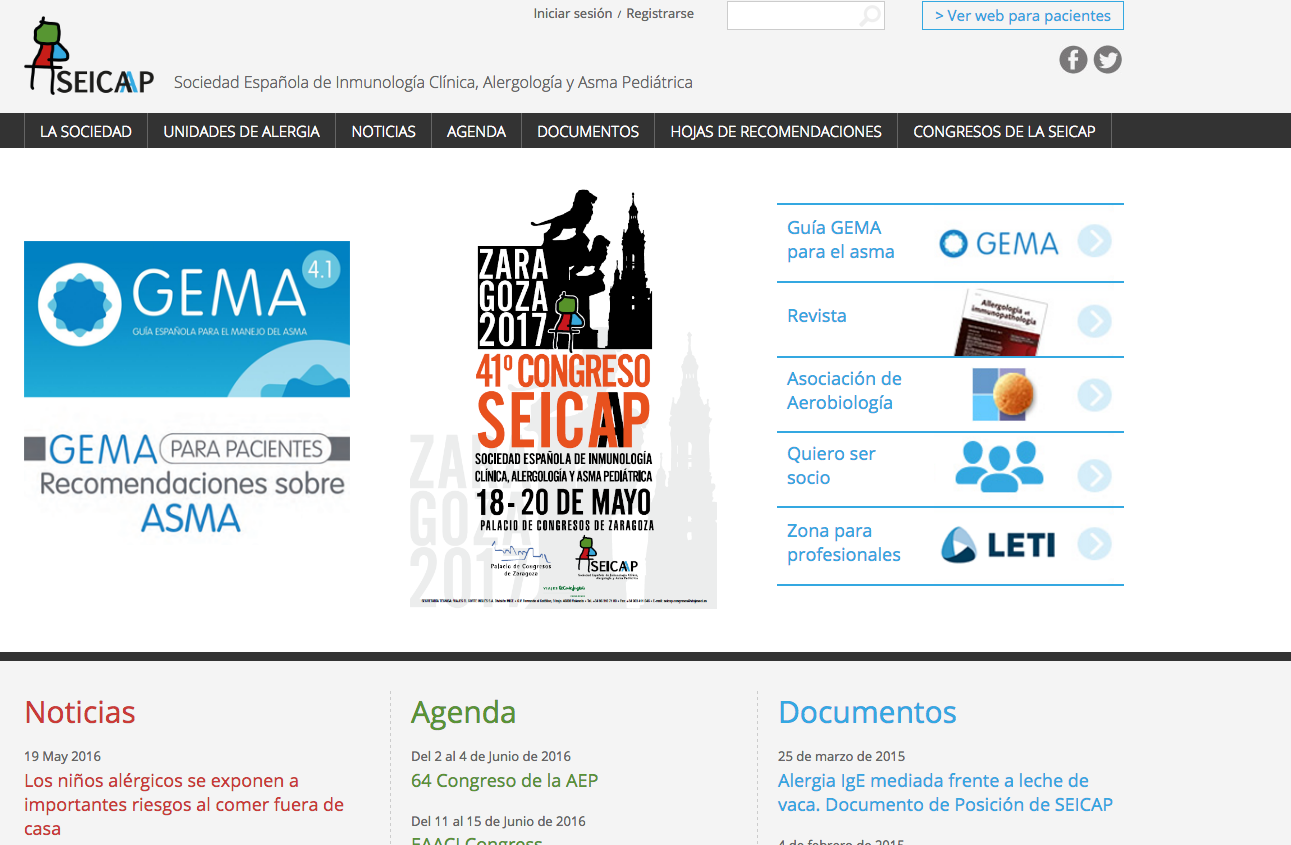Click the Registrarse link
1291x845 pixels.
(x=660, y=14)
